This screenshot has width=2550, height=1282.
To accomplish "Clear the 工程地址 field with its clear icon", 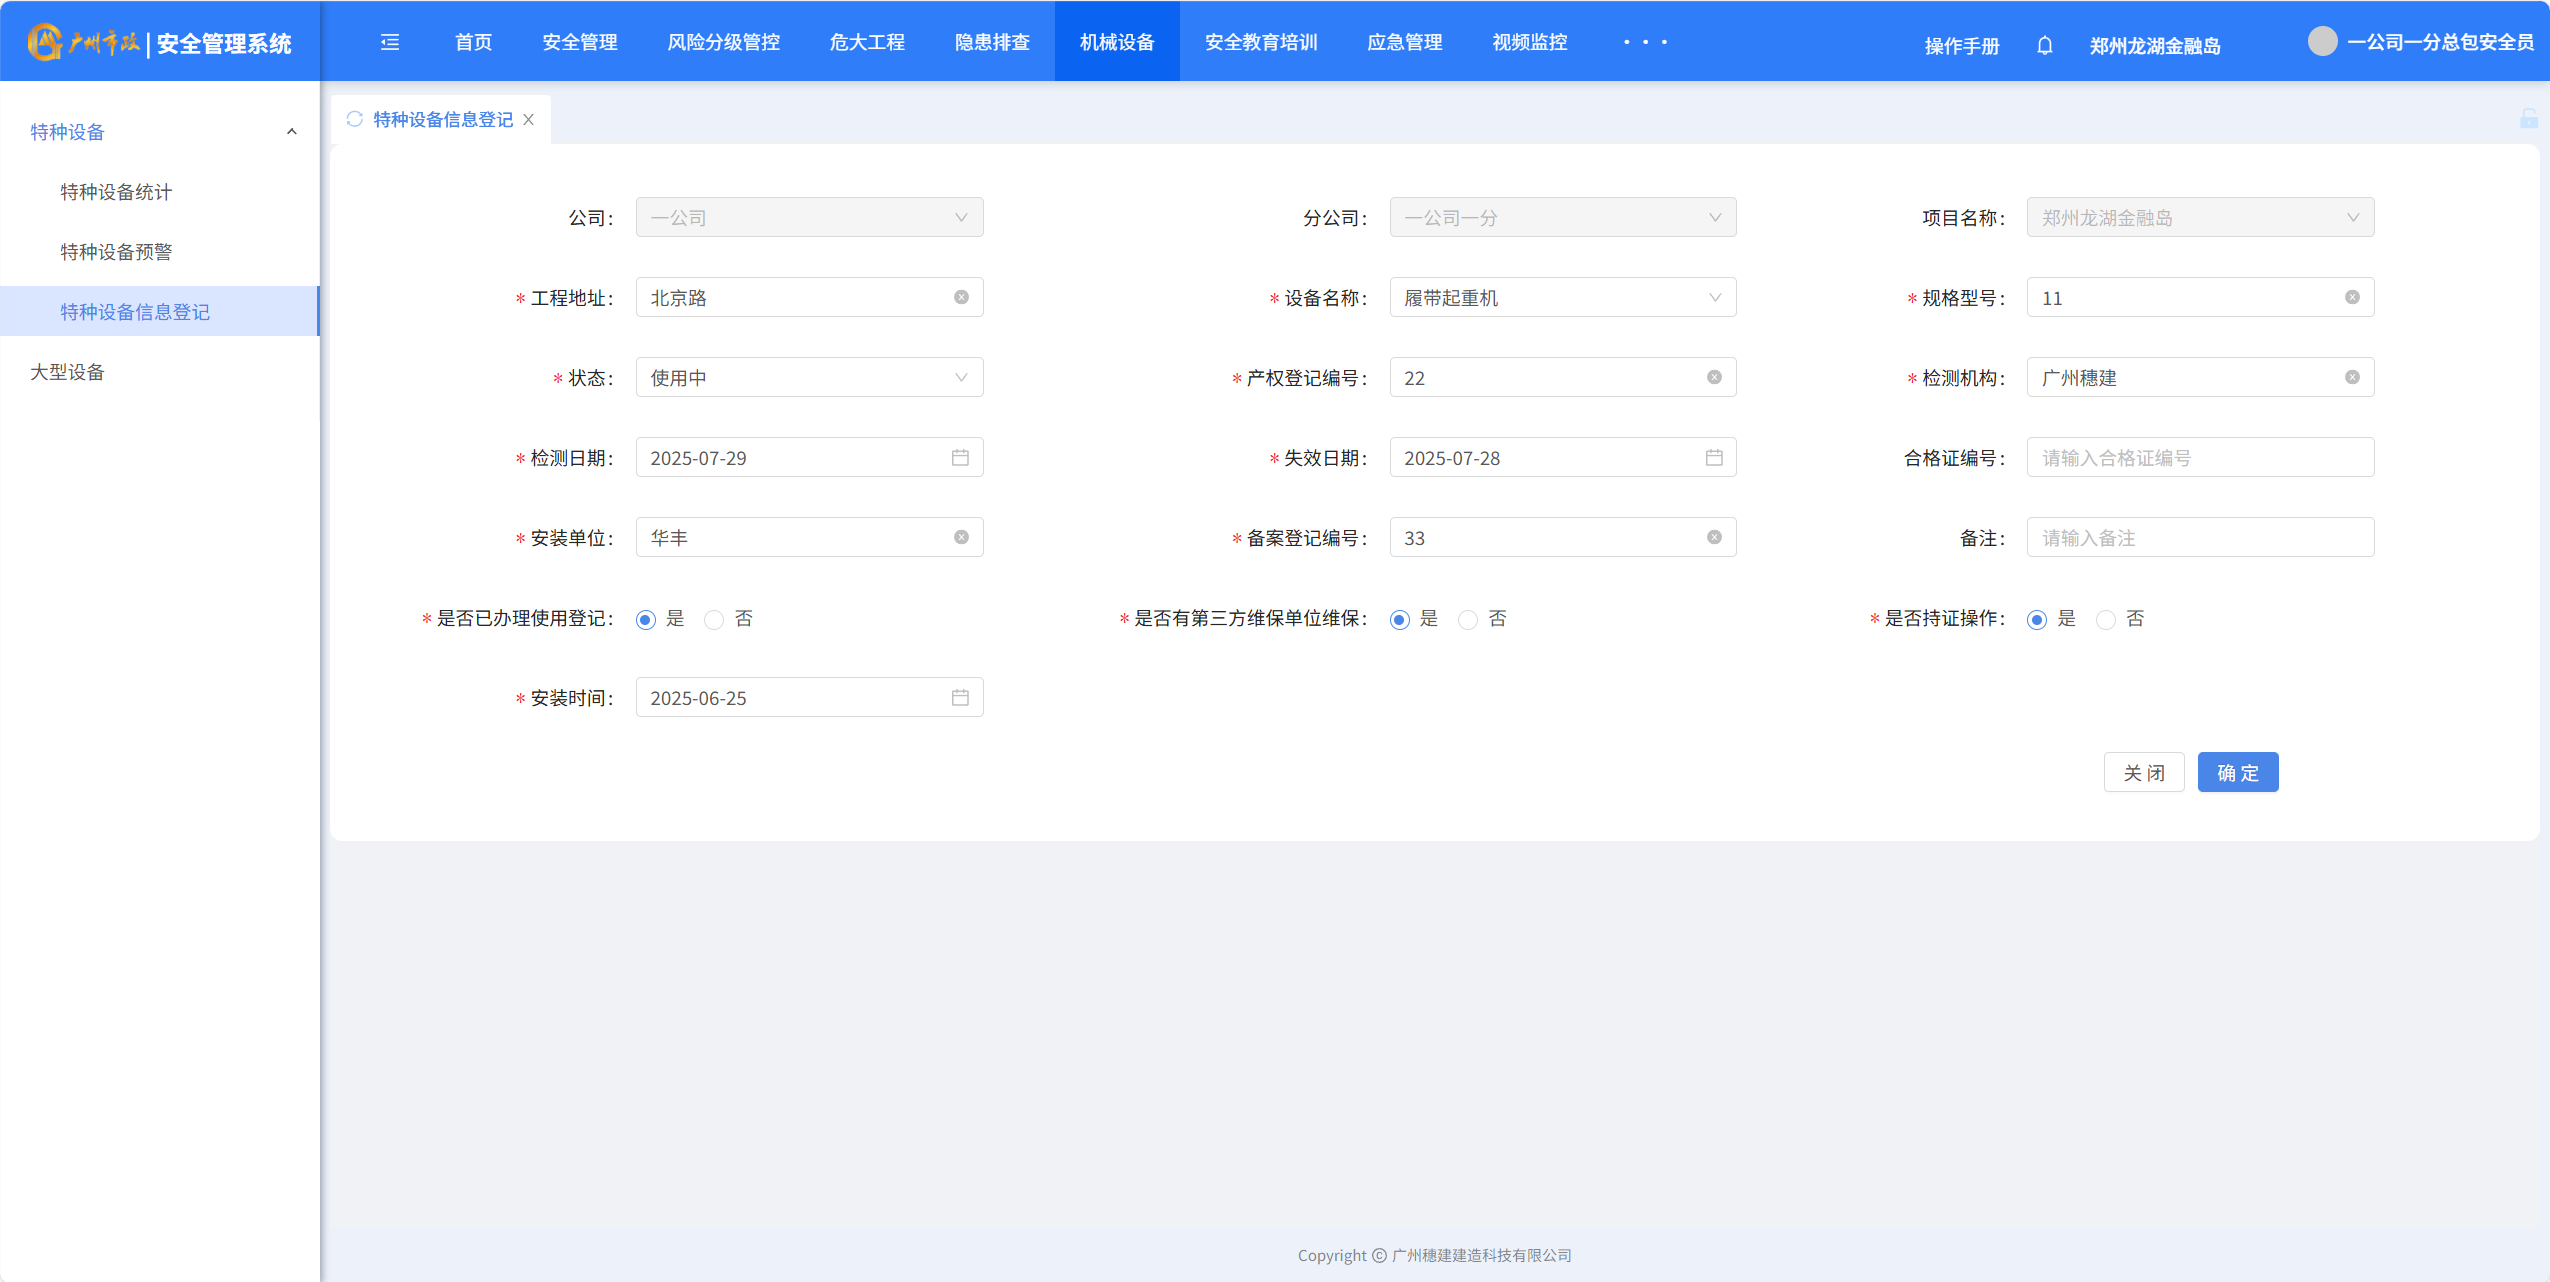I will click(x=961, y=297).
